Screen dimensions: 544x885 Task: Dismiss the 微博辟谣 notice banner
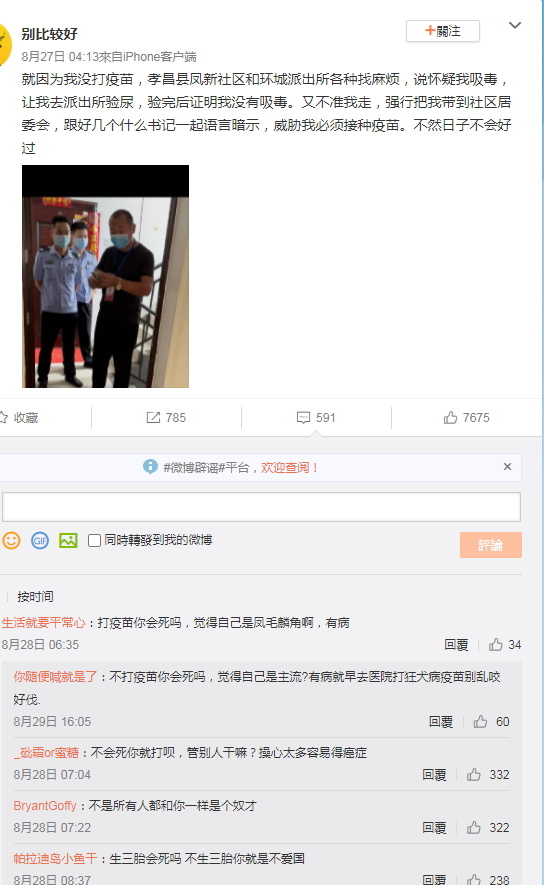pos(507,466)
